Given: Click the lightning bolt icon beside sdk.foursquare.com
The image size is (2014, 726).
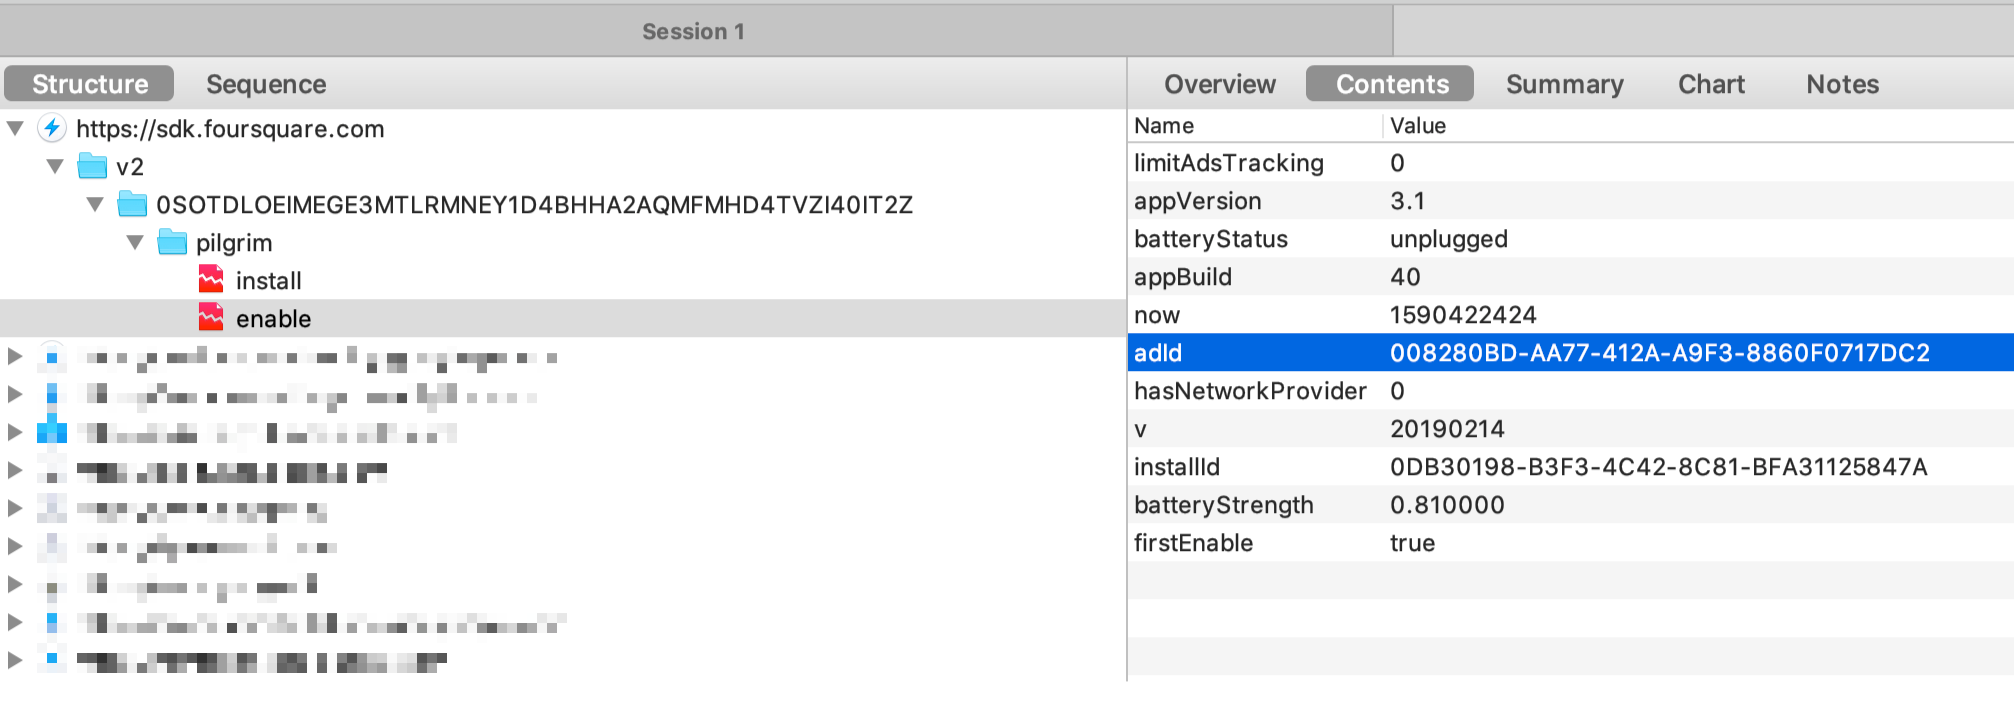Looking at the screenshot, I should 52,128.
